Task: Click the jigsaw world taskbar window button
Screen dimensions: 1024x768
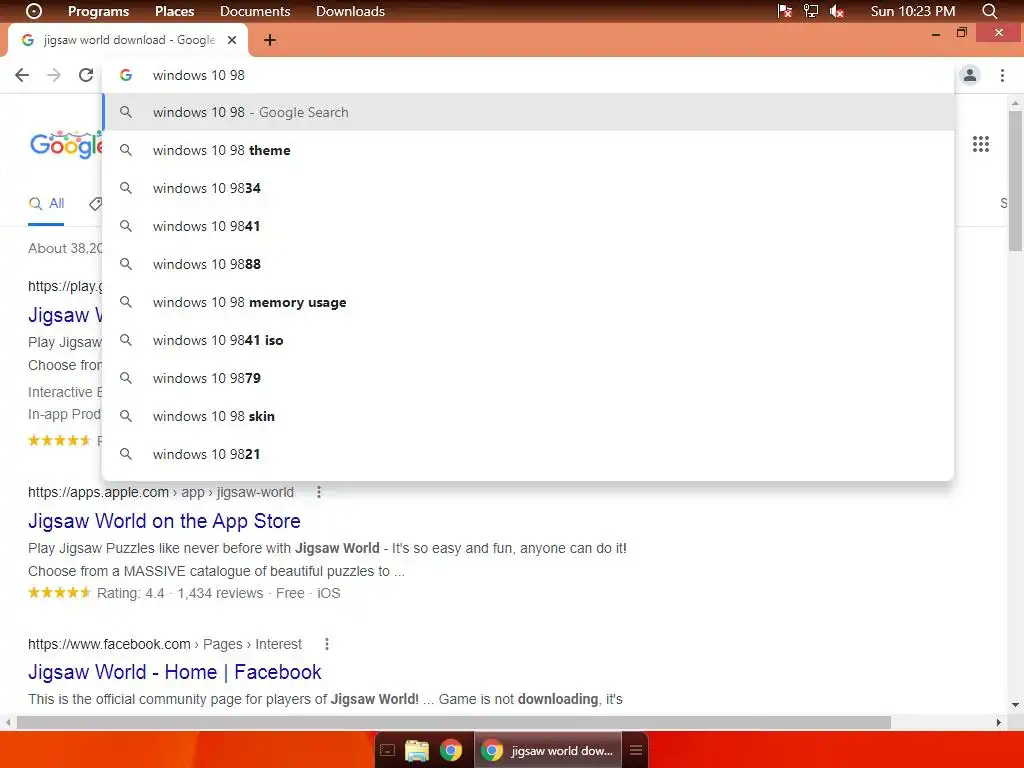Action: 549,750
